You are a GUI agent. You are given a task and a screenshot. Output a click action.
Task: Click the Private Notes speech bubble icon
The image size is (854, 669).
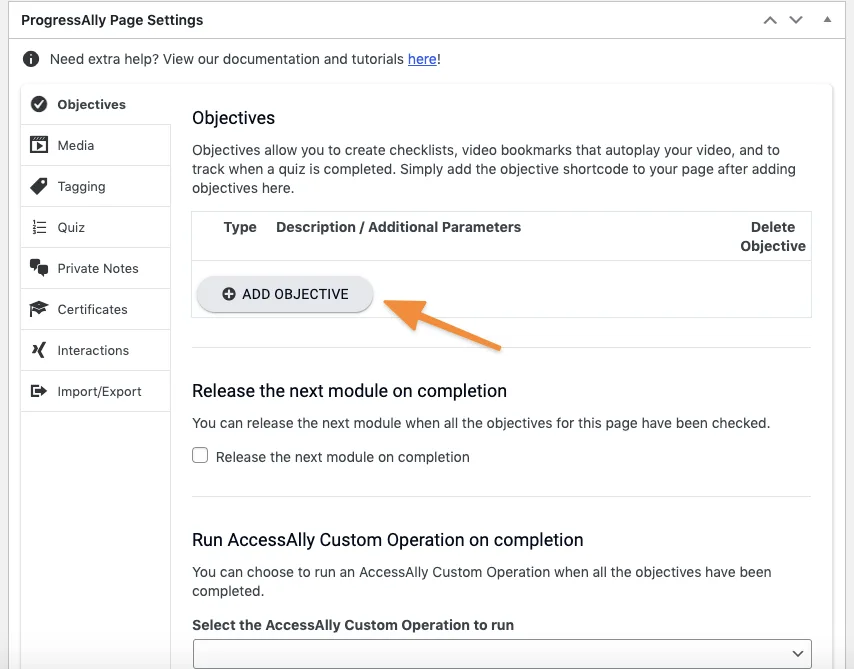(39, 268)
